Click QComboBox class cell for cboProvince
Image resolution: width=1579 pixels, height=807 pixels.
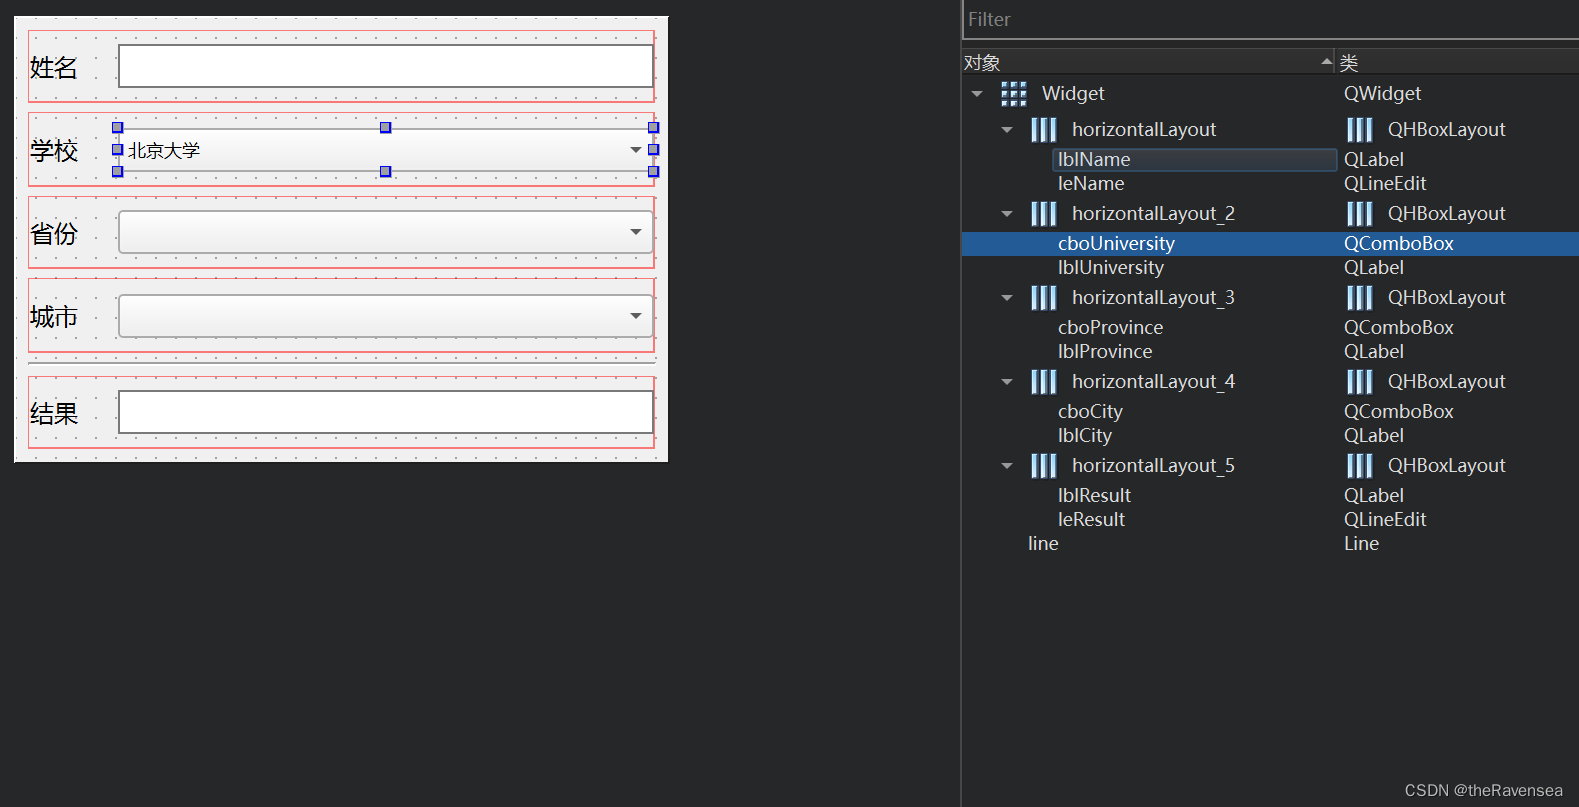(1398, 328)
